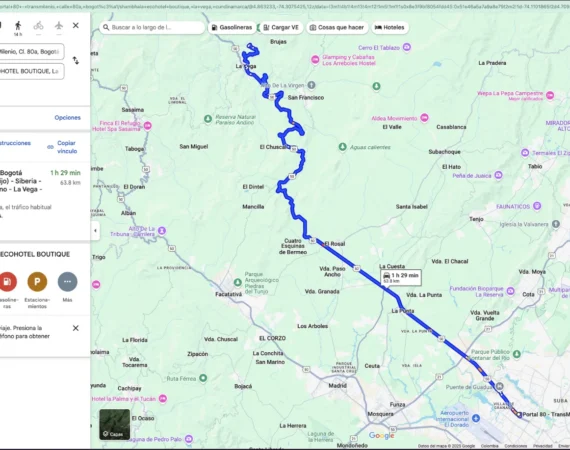Filter map by Cargar VE chip
This screenshot has width=570, height=450.
click(281, 28)
